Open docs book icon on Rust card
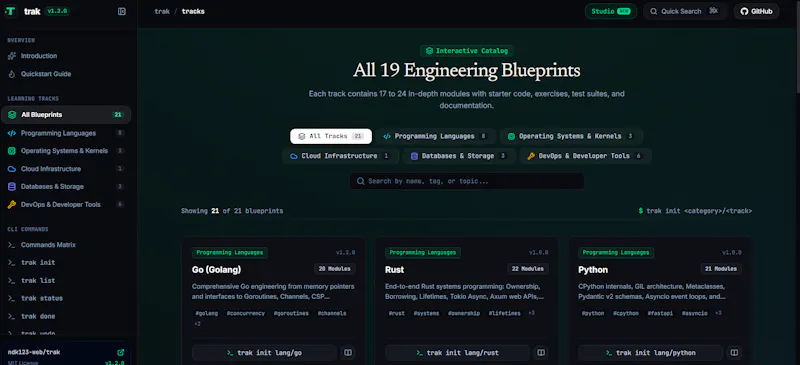 point(541,353)
